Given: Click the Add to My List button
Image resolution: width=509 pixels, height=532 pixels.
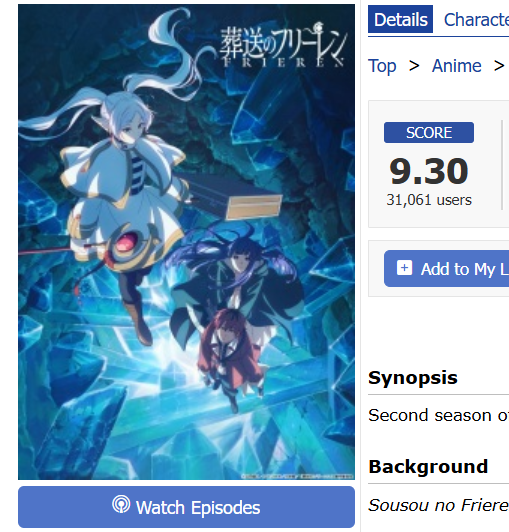Looking at the screenshot, I should click(447, 269).
